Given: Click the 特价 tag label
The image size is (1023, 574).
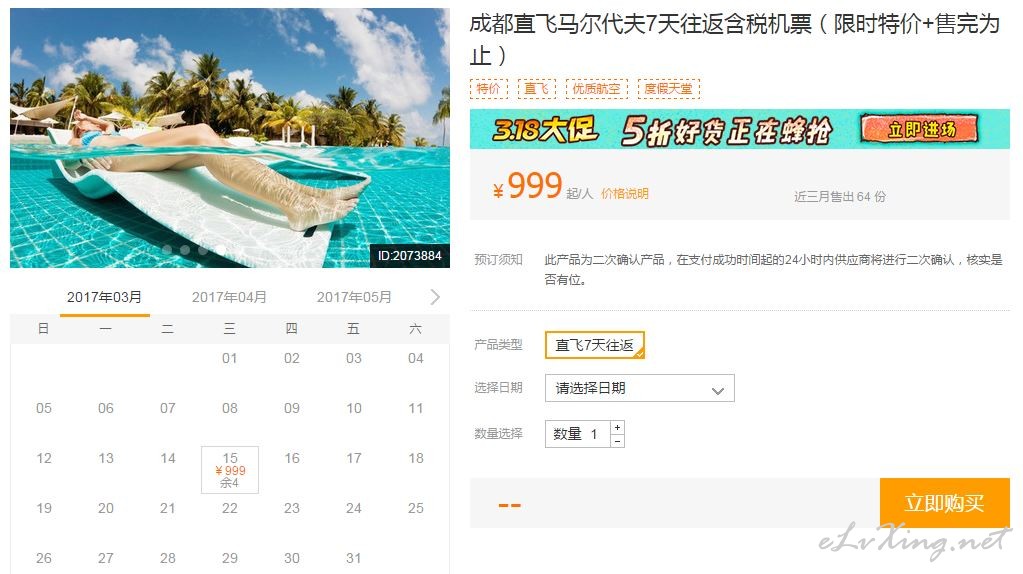Looking at the screenshot, I should click(488, 89).
